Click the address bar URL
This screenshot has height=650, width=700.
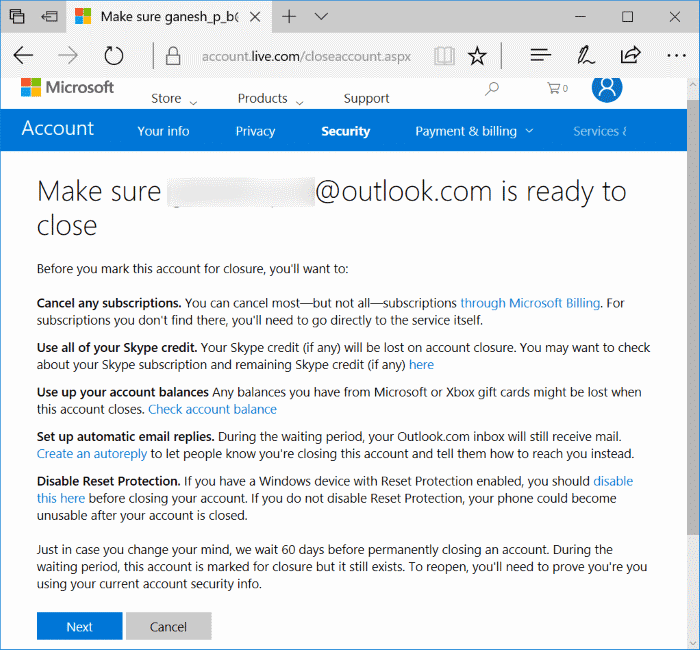306,56
